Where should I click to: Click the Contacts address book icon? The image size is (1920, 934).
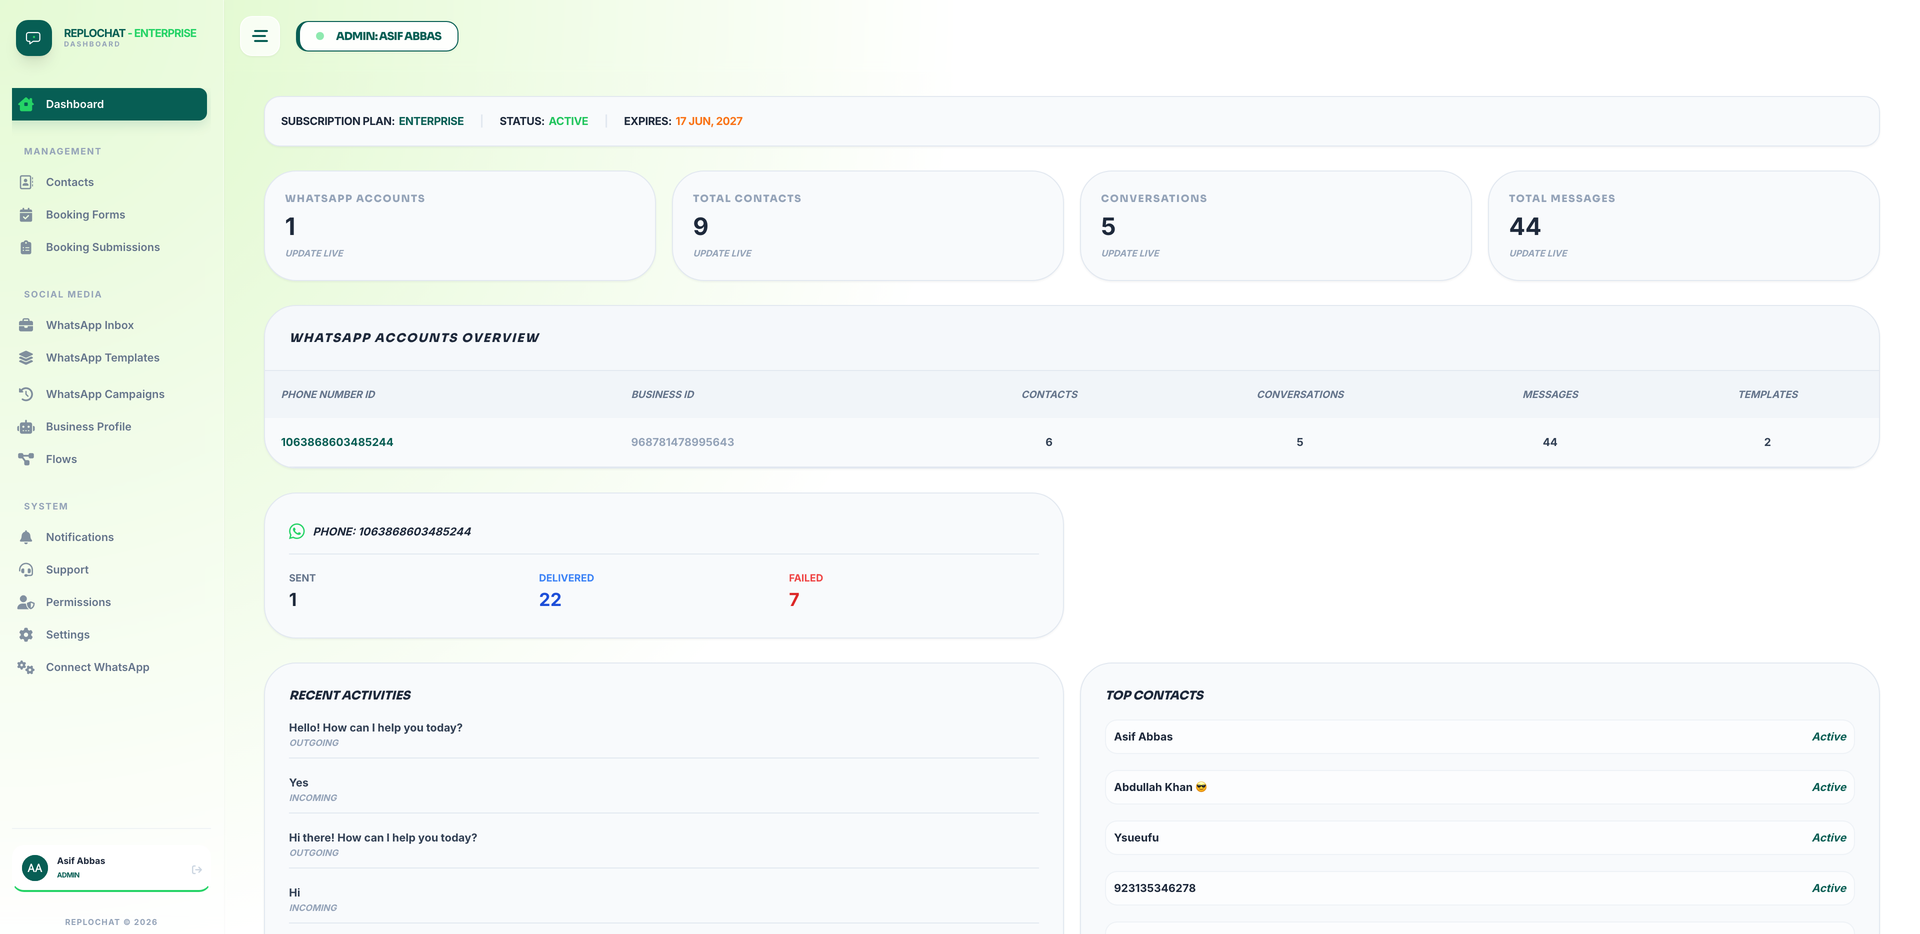coord(26,182)
